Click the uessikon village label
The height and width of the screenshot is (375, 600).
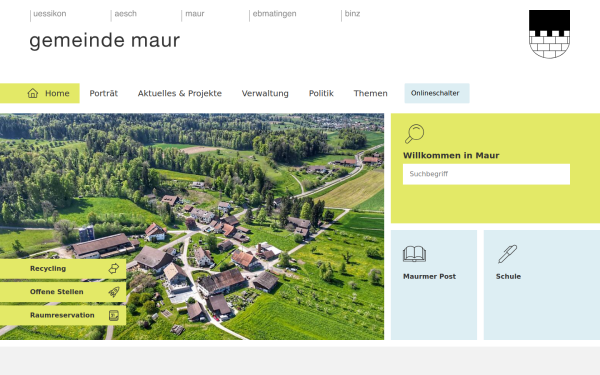point(50,14)
